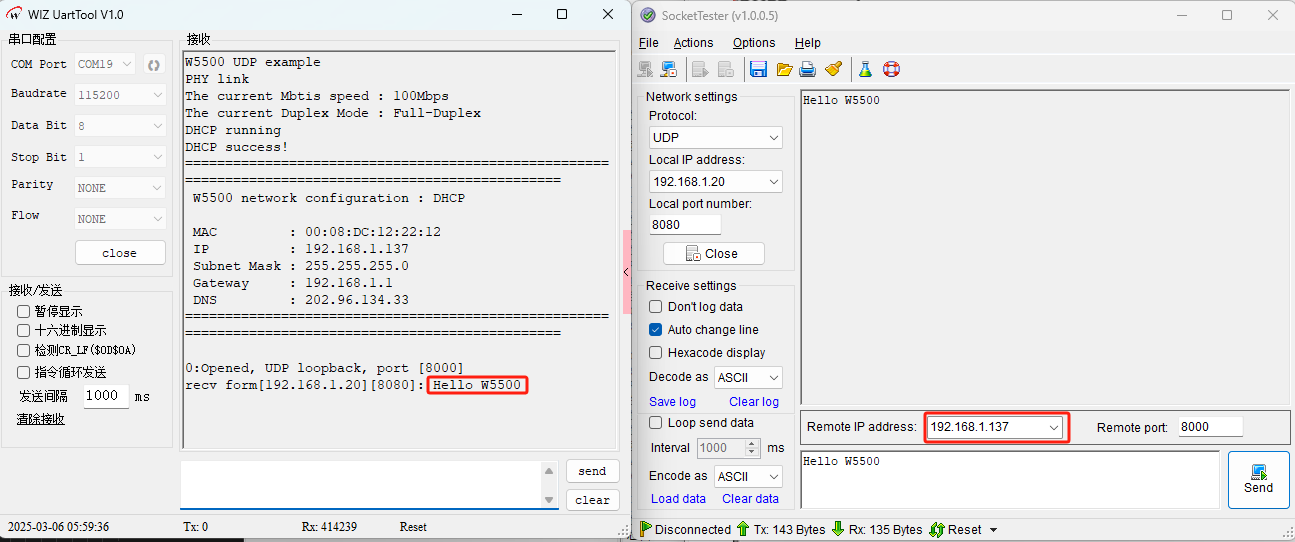Click the red lifebuoy help icon

coord(891,69)
